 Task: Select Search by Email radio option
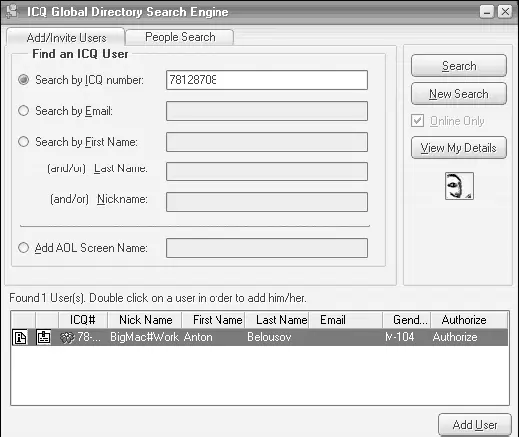point(23,111)
